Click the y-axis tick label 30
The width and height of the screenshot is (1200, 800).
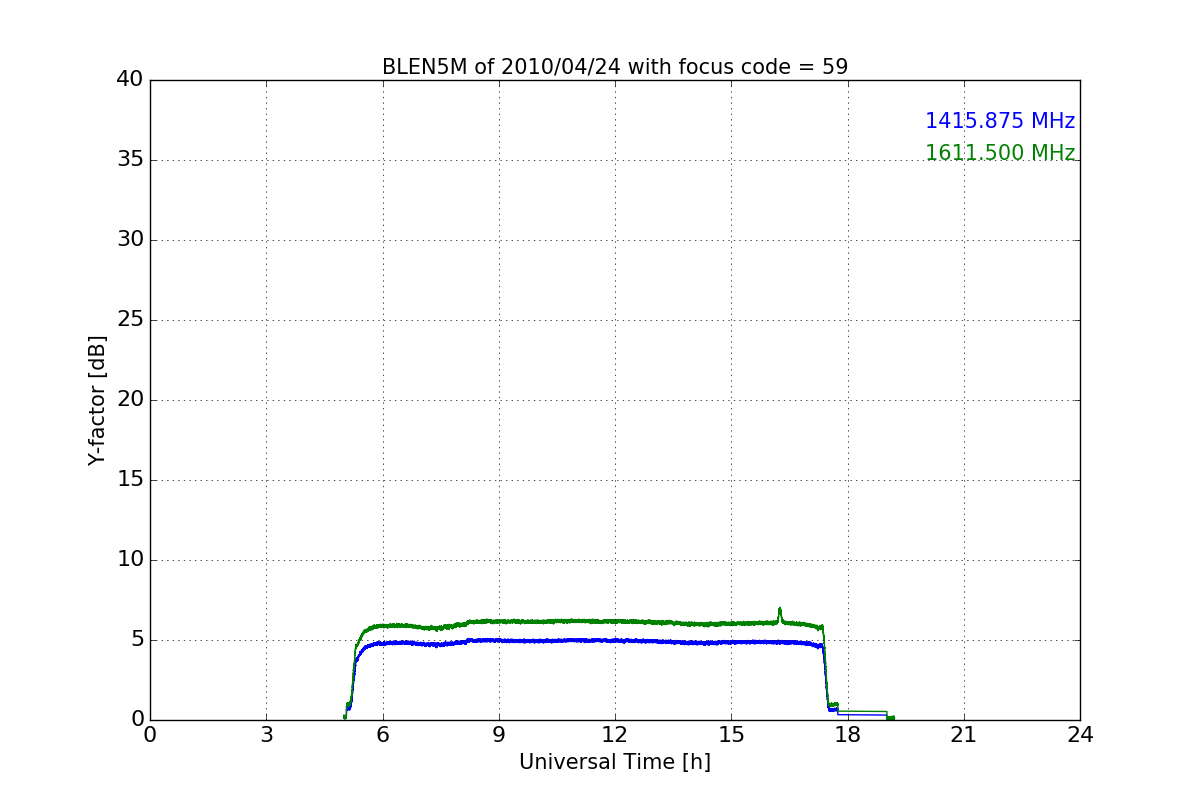click(x=130, y=240)
